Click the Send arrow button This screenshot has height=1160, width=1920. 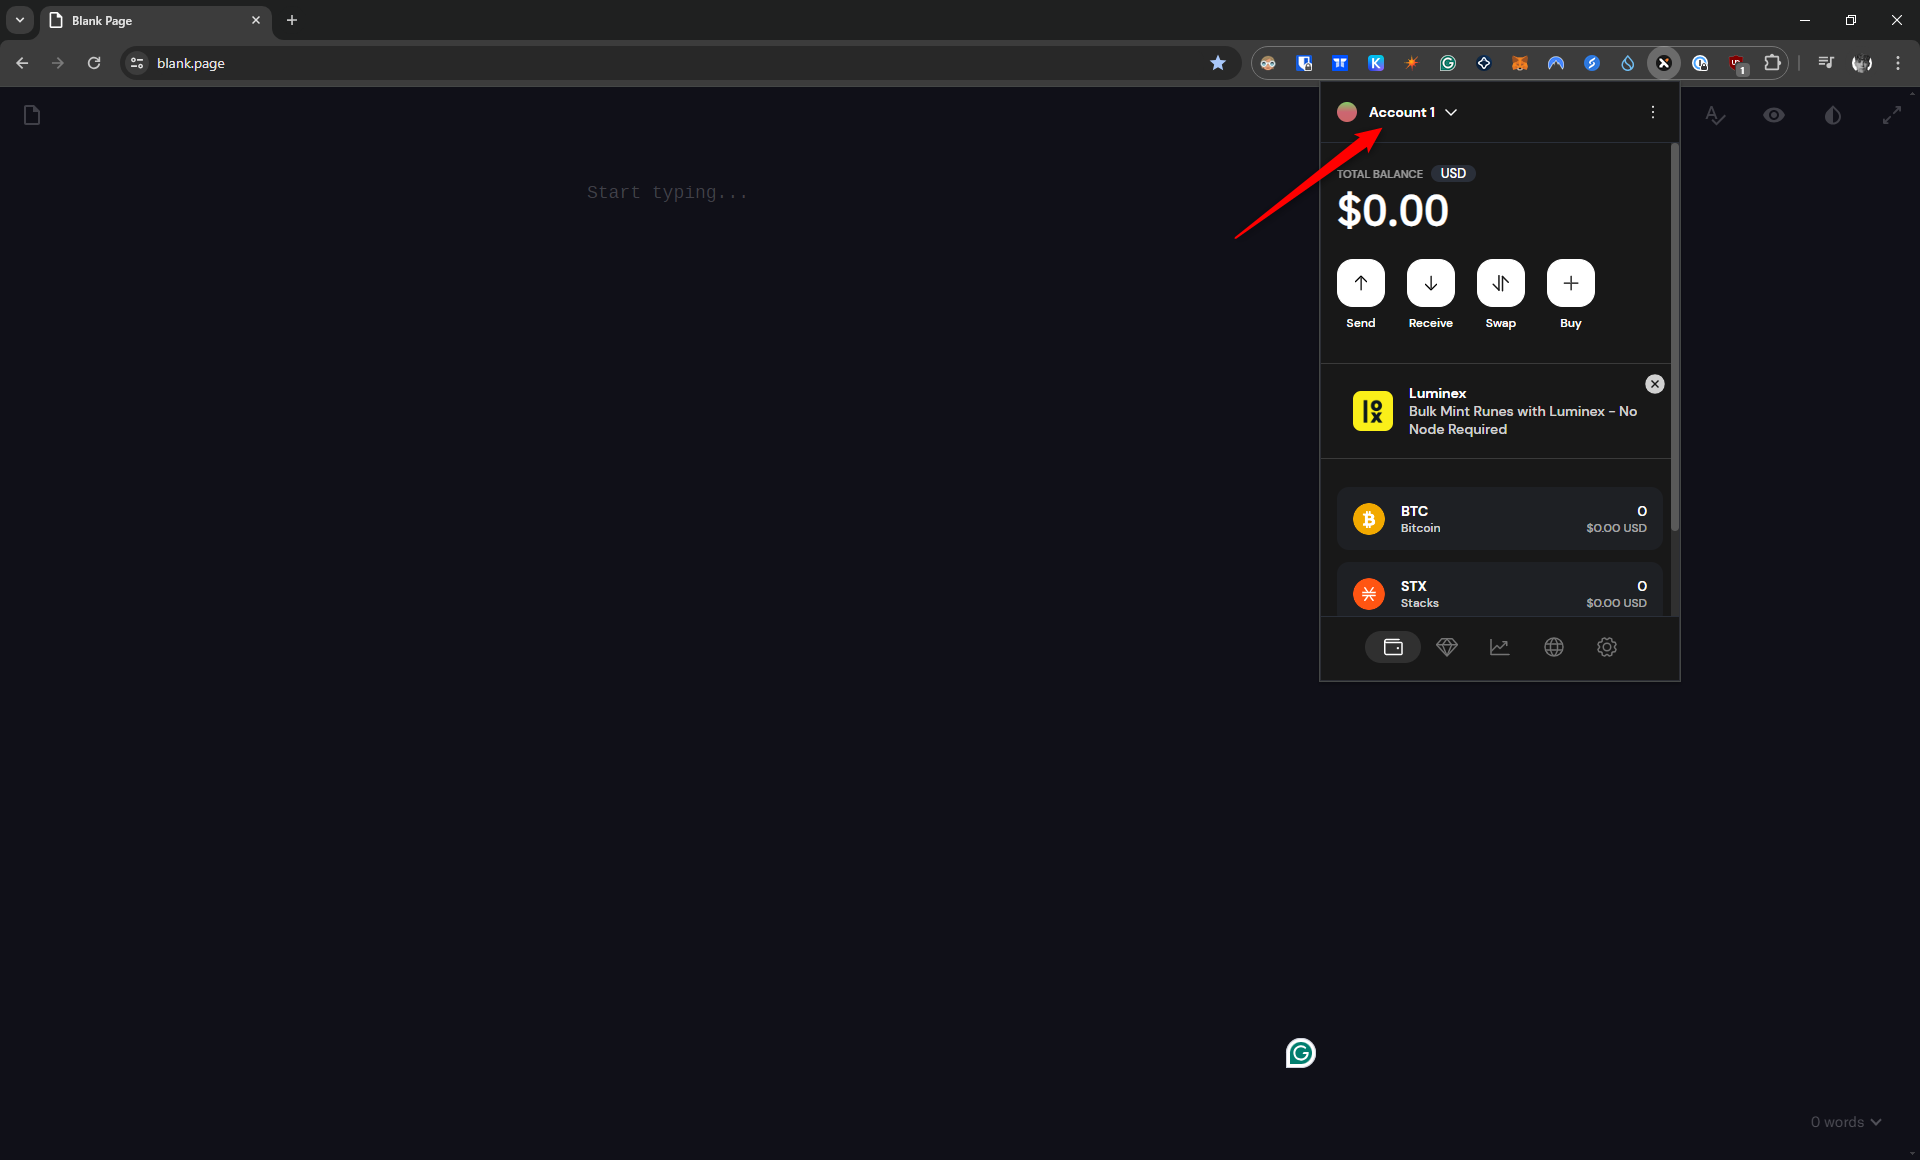[x=1360, y=283]
